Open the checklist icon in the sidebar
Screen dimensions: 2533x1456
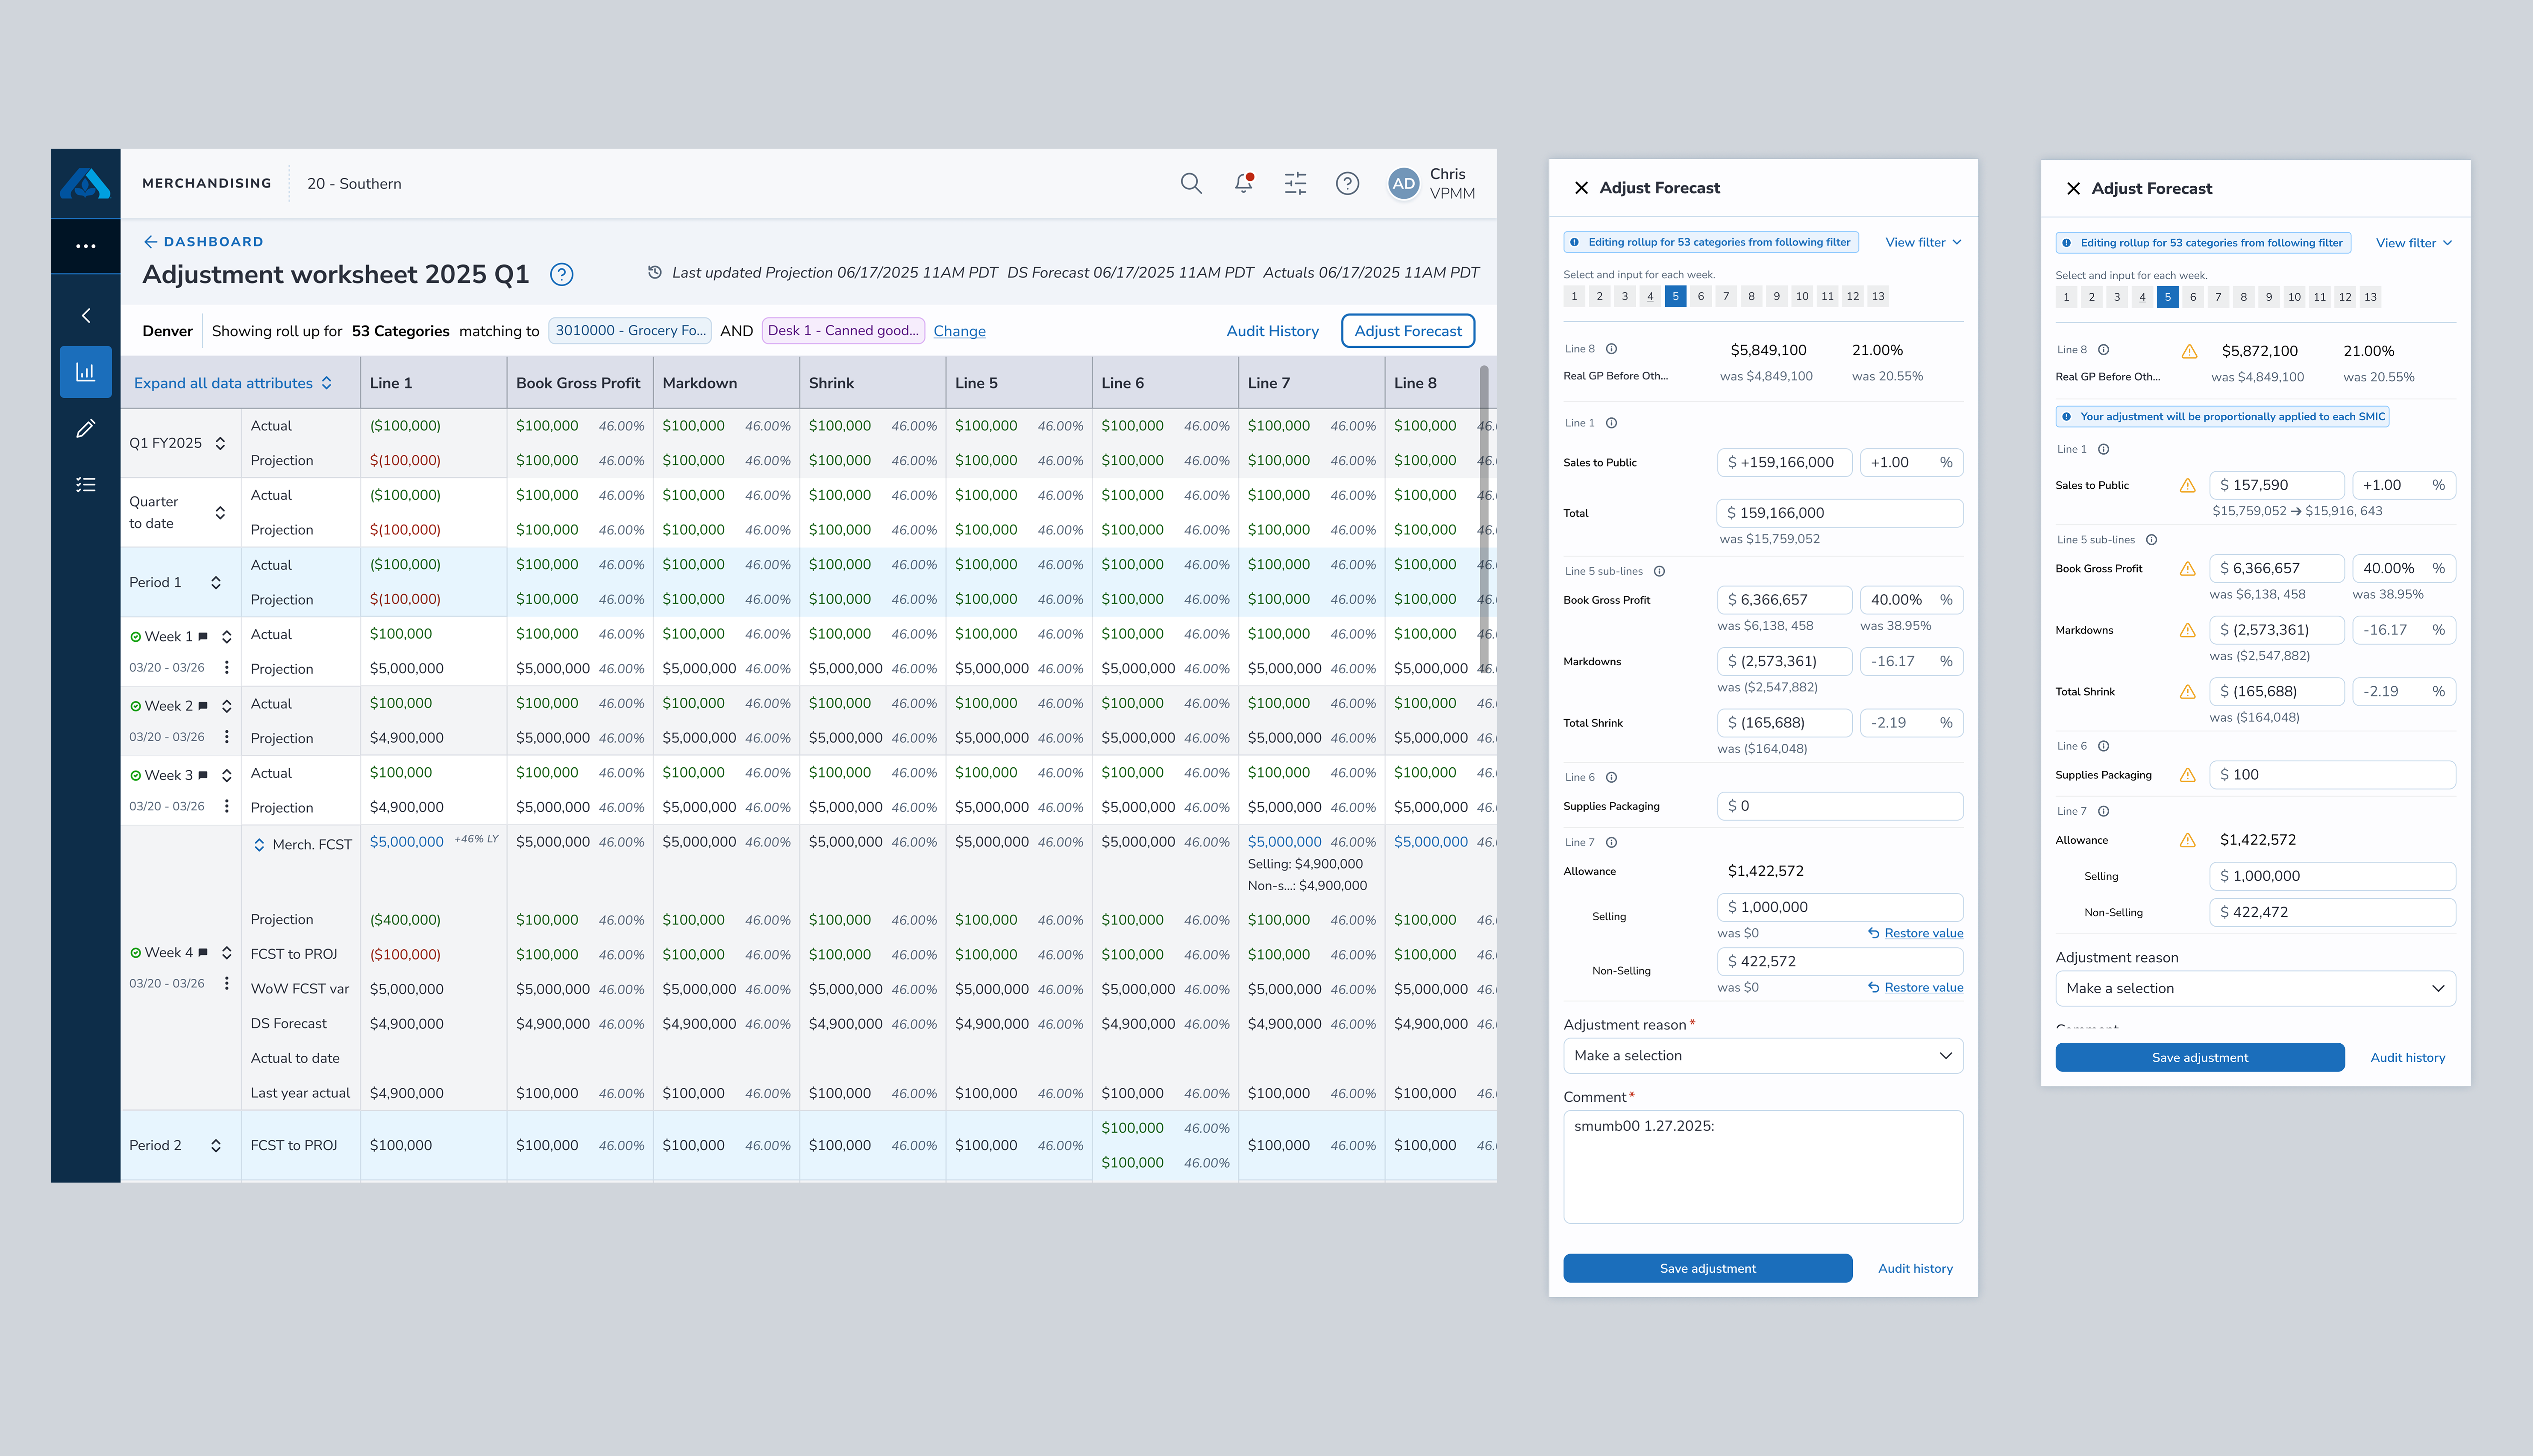pyautogui.click(x=86, y=484)
